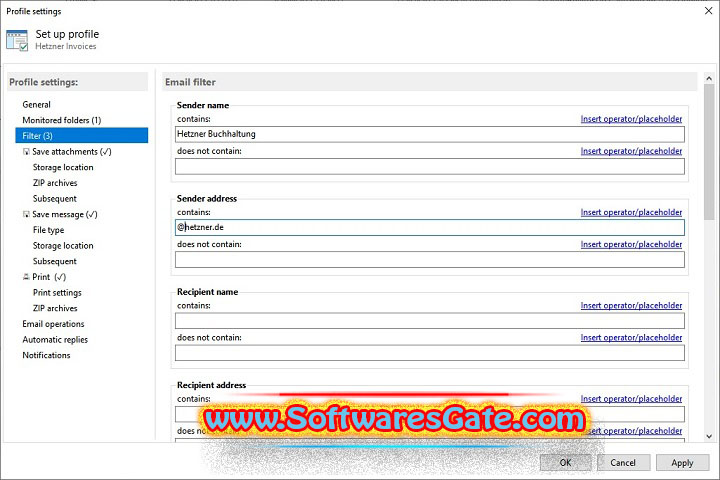Open Storage location under Save message
The width and height of the screenshot is (720, 480).
point(63,246)
